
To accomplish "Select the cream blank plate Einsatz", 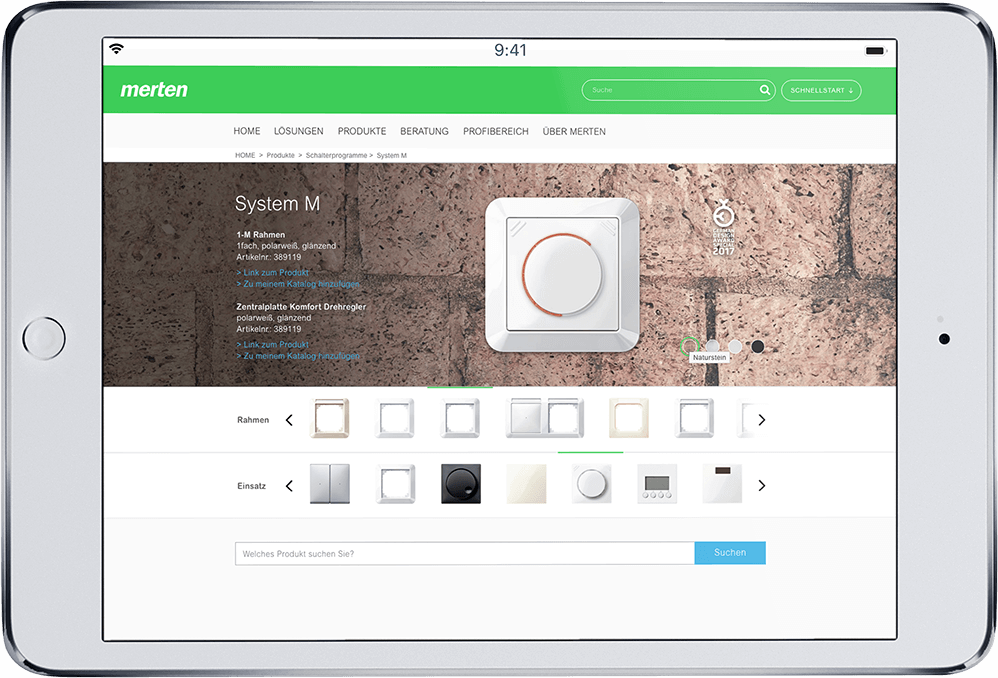I will tap(526, 484).
